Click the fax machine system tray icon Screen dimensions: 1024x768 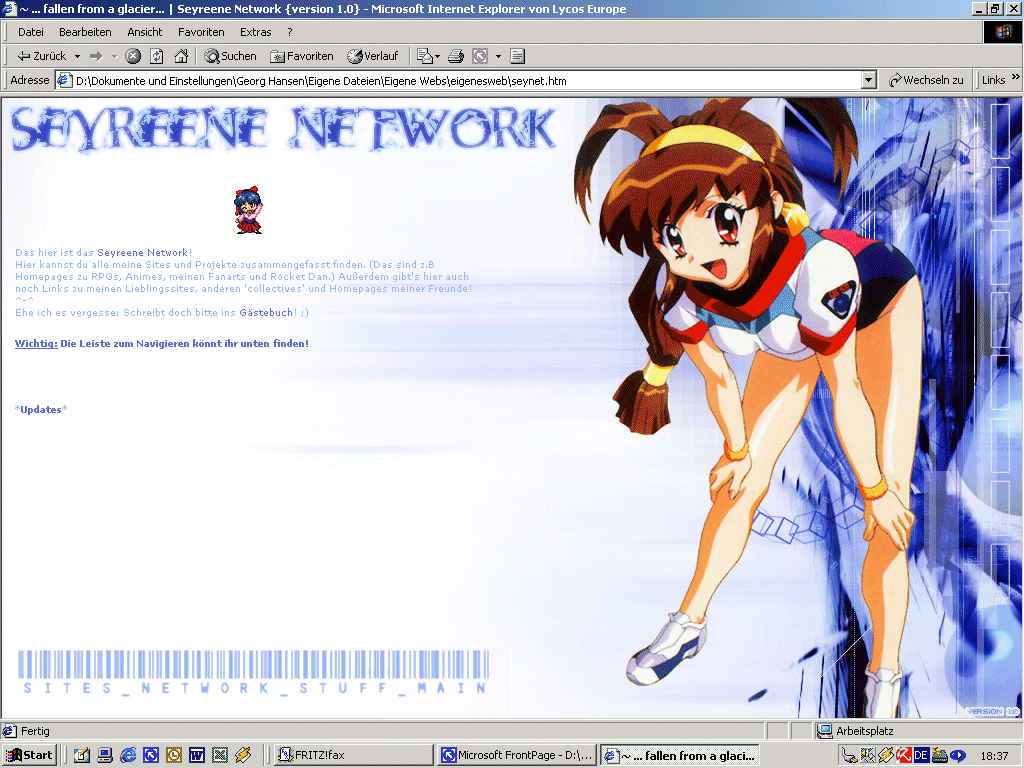pos(939,756)
